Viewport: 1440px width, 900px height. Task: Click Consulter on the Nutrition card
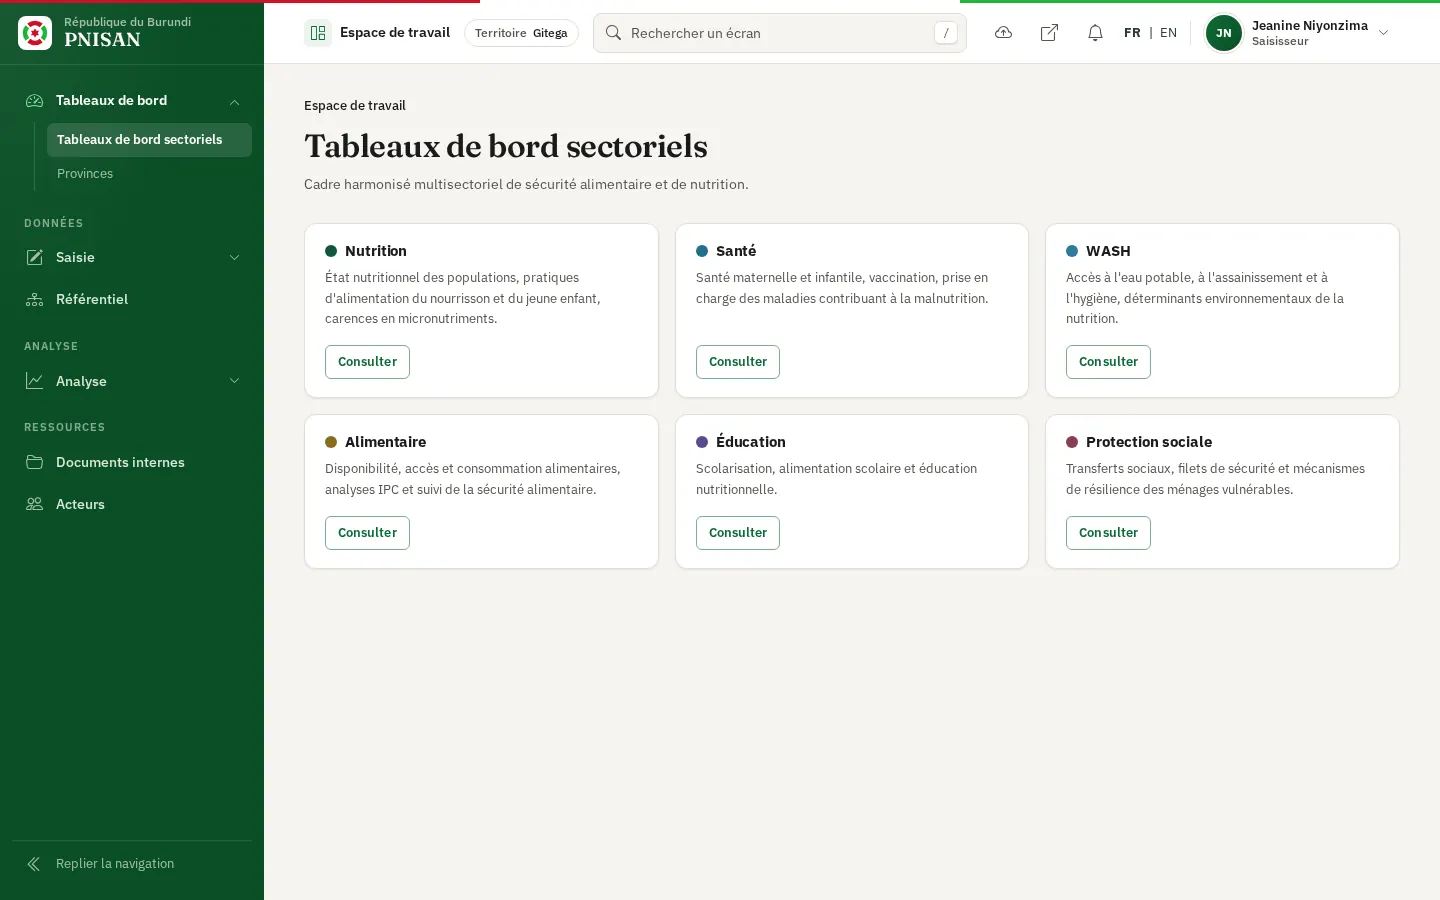[x=367, y=362]
